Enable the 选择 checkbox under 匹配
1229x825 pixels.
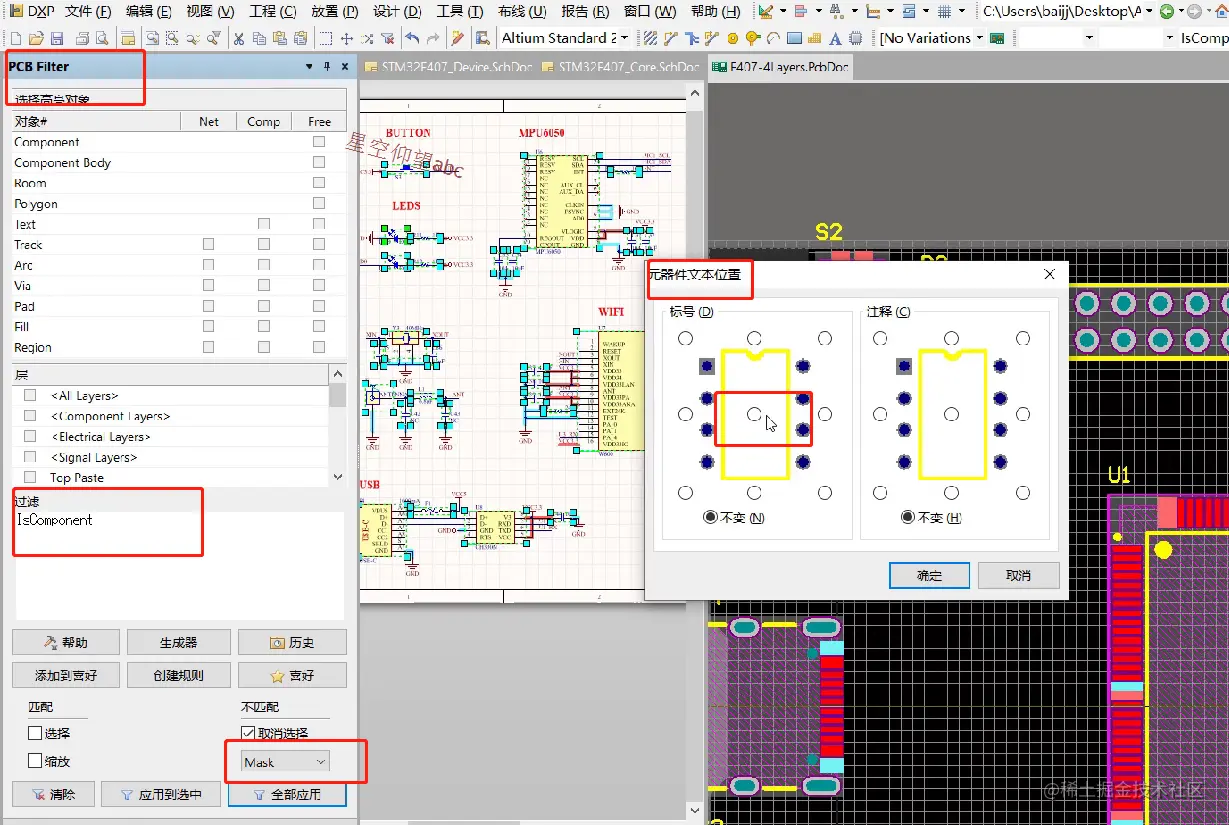[x=36, y=733]
